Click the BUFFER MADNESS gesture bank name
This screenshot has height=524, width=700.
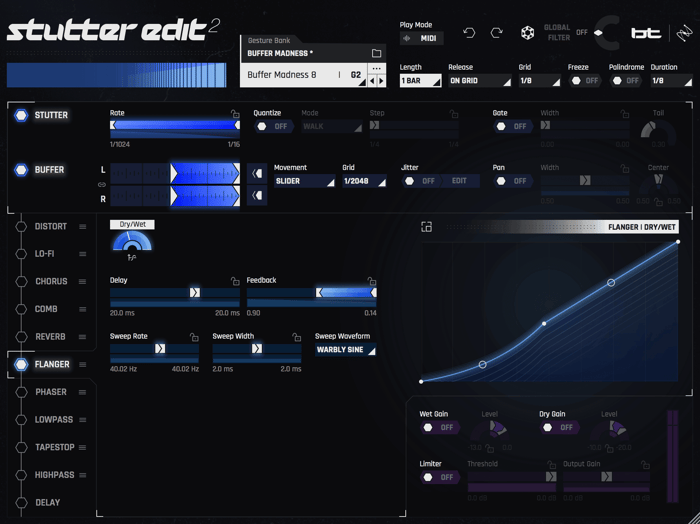coord(280,54)
